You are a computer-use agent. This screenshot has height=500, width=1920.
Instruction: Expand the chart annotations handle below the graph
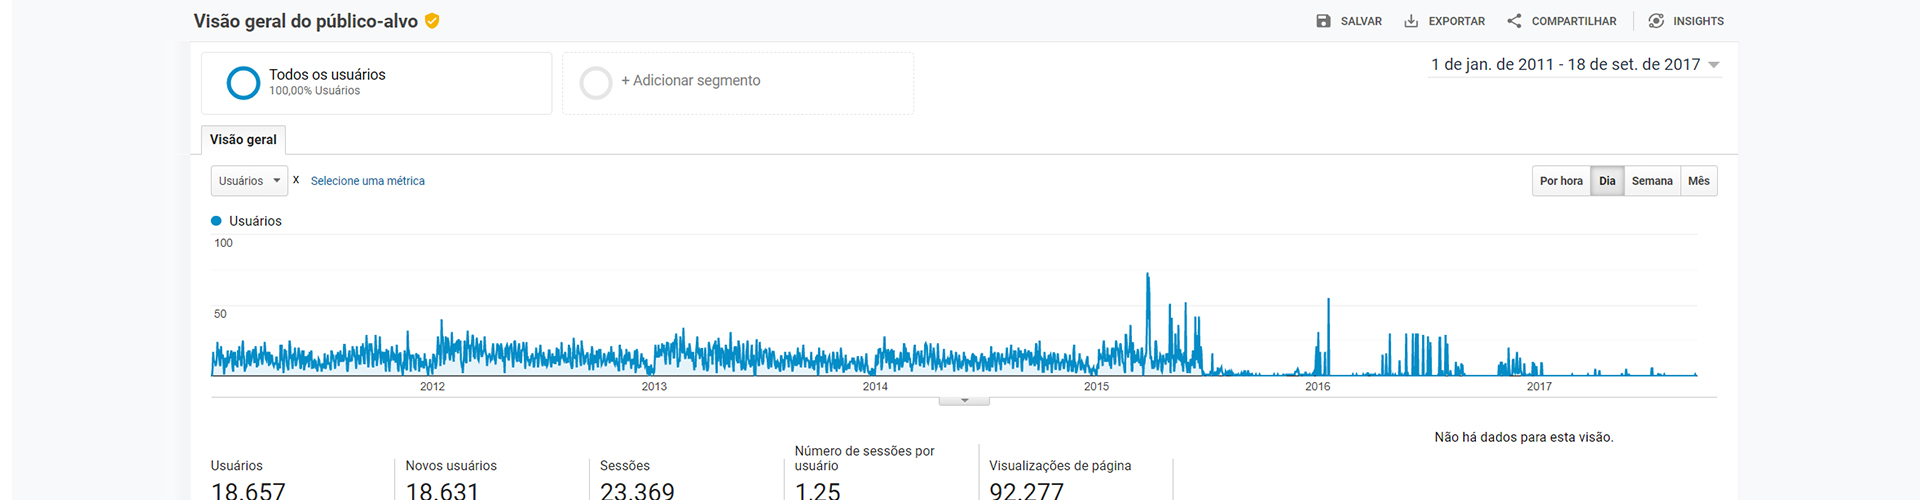click(964, 401)
